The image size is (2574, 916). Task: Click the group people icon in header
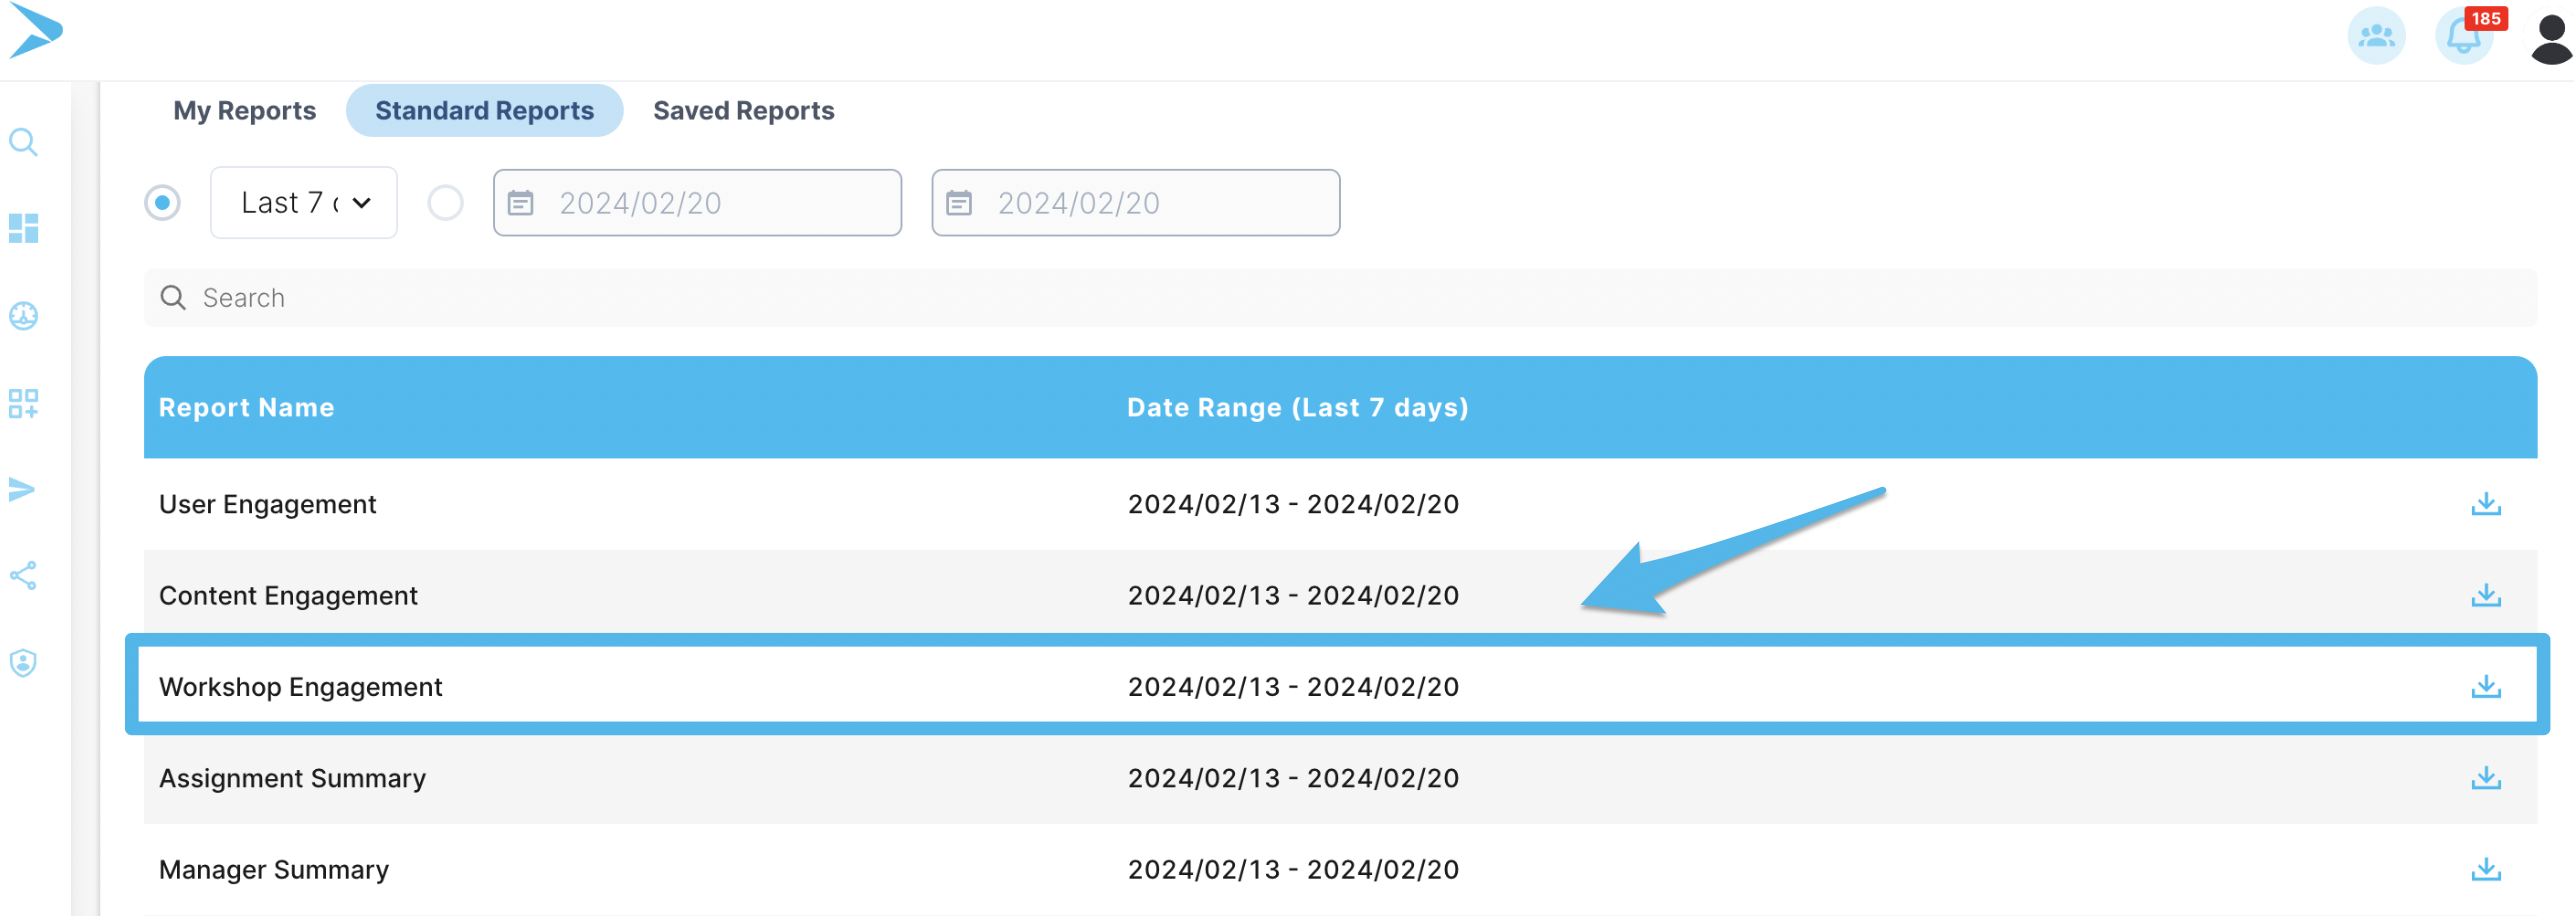[x=2375, y=37]
